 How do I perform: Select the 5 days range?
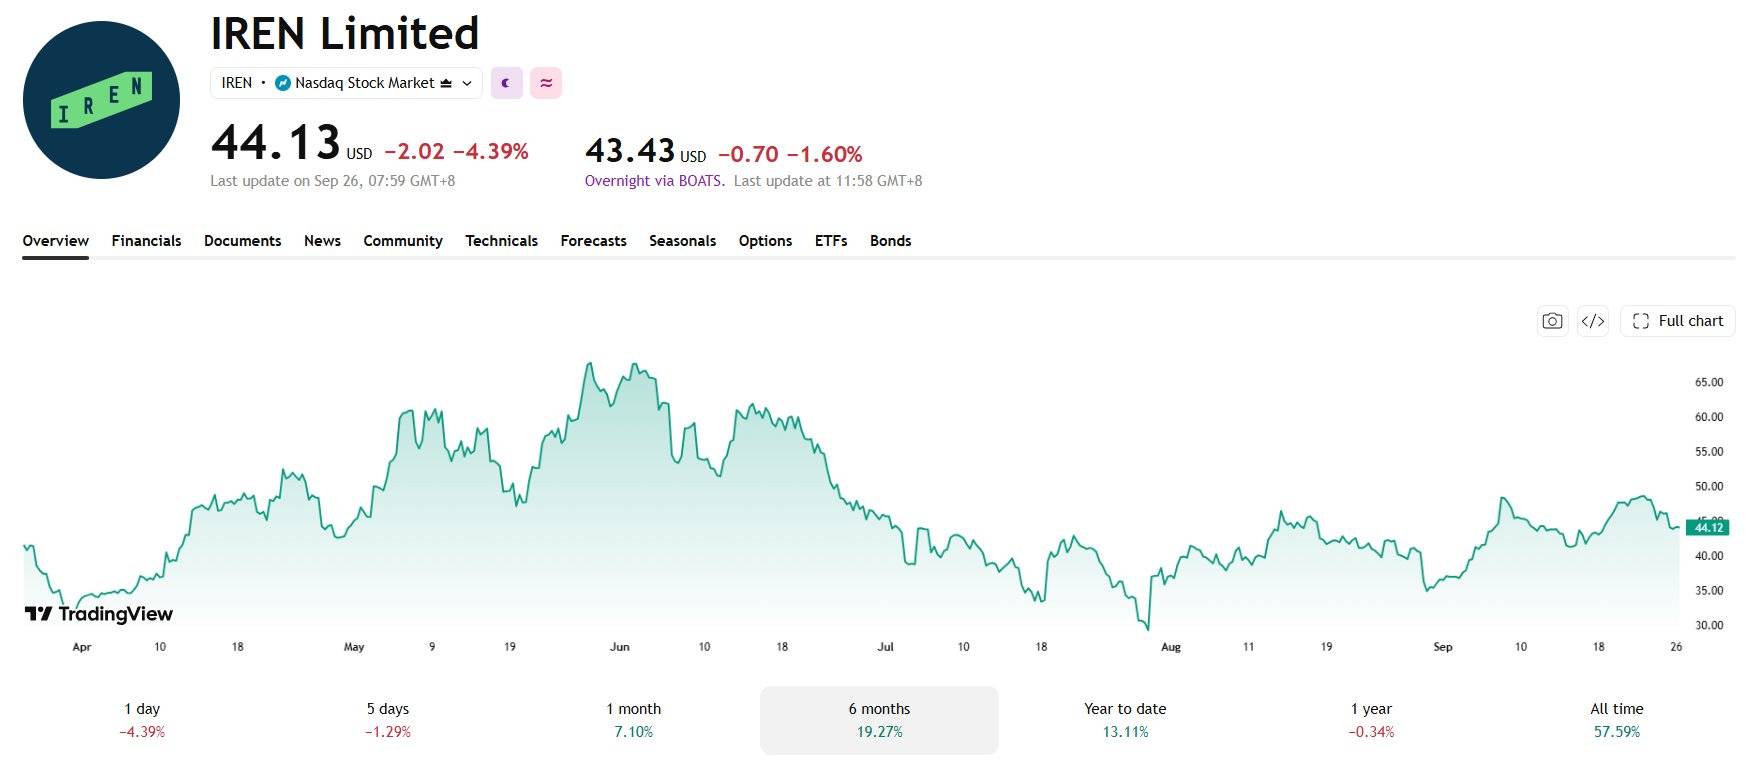point(388,720)
